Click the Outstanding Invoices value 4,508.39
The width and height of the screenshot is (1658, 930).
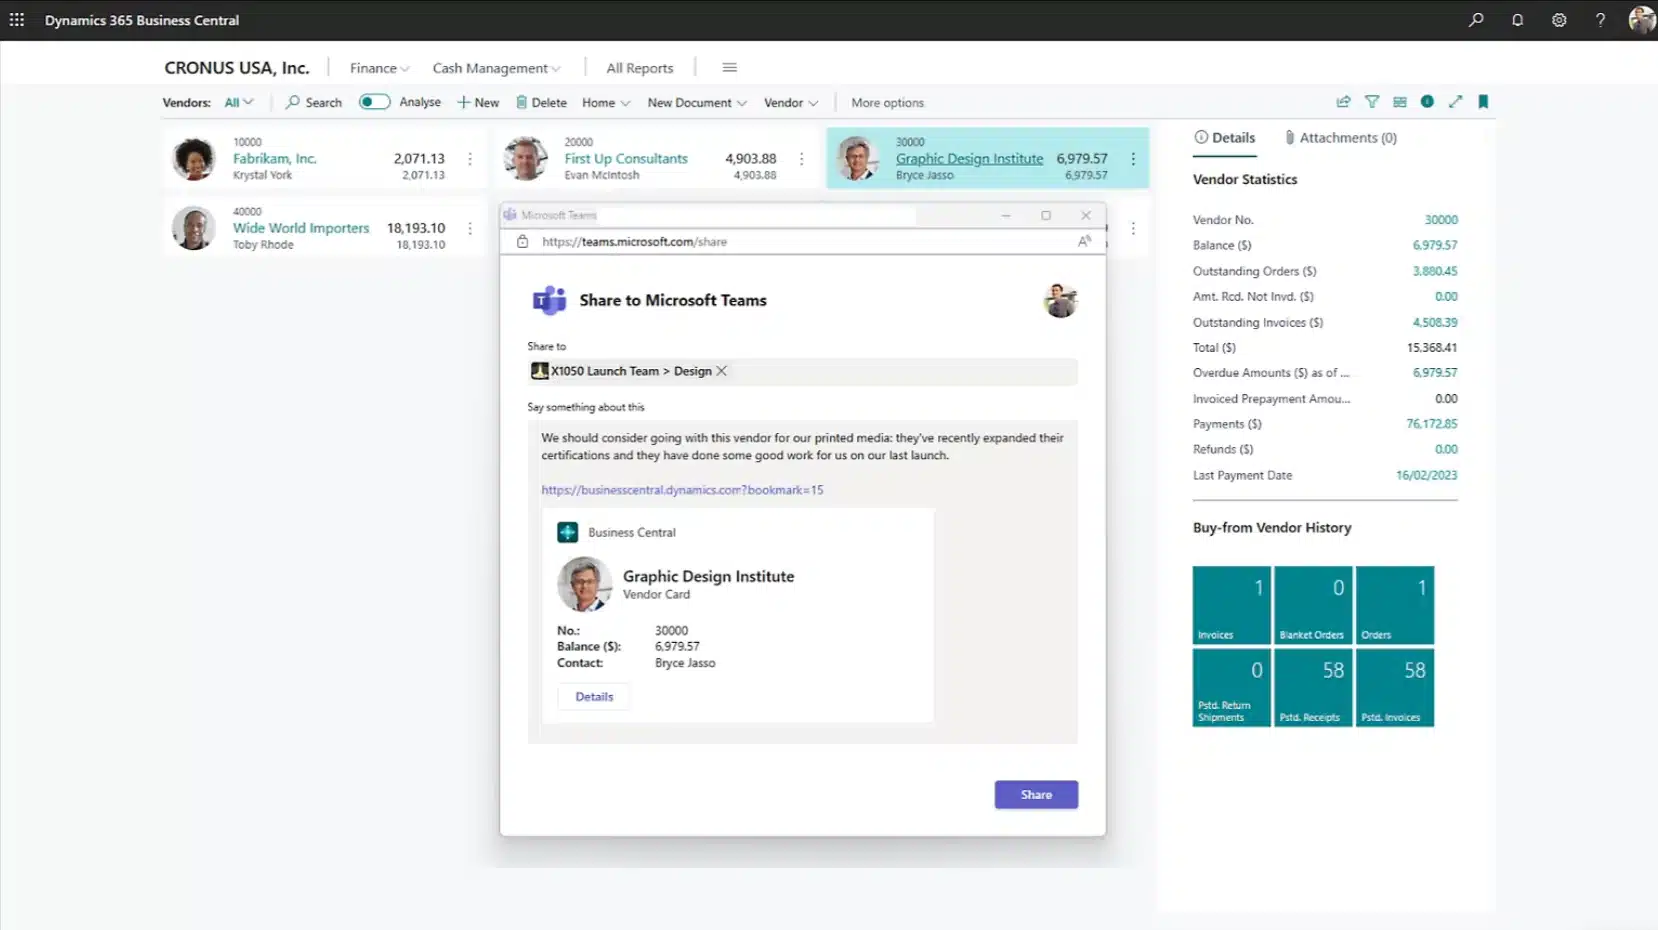1435,323
